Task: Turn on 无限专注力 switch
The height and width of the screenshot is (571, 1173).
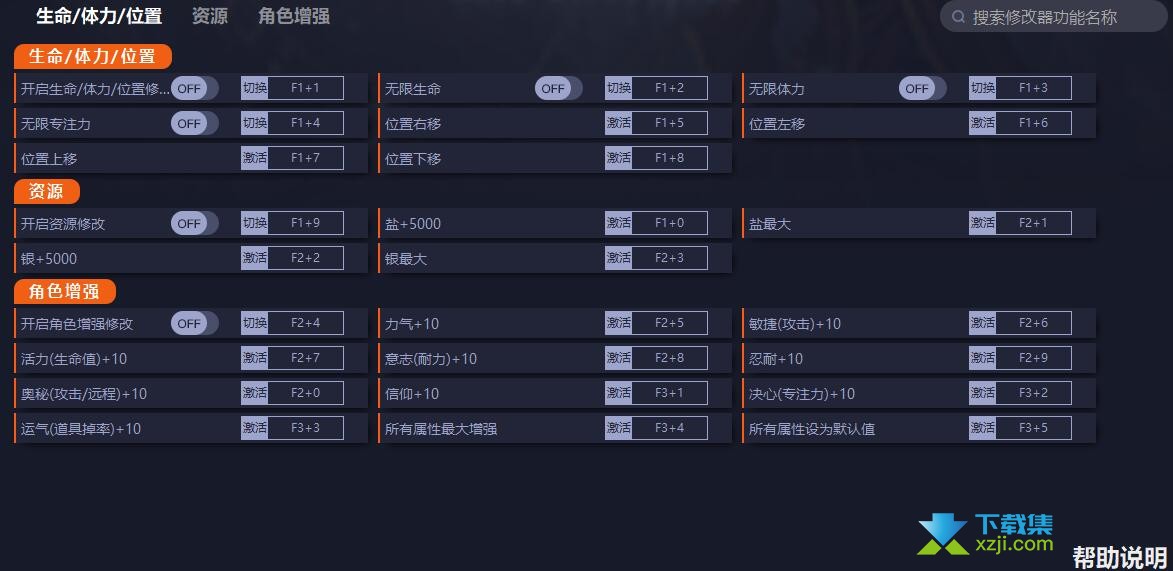Action: coord(195,123)
